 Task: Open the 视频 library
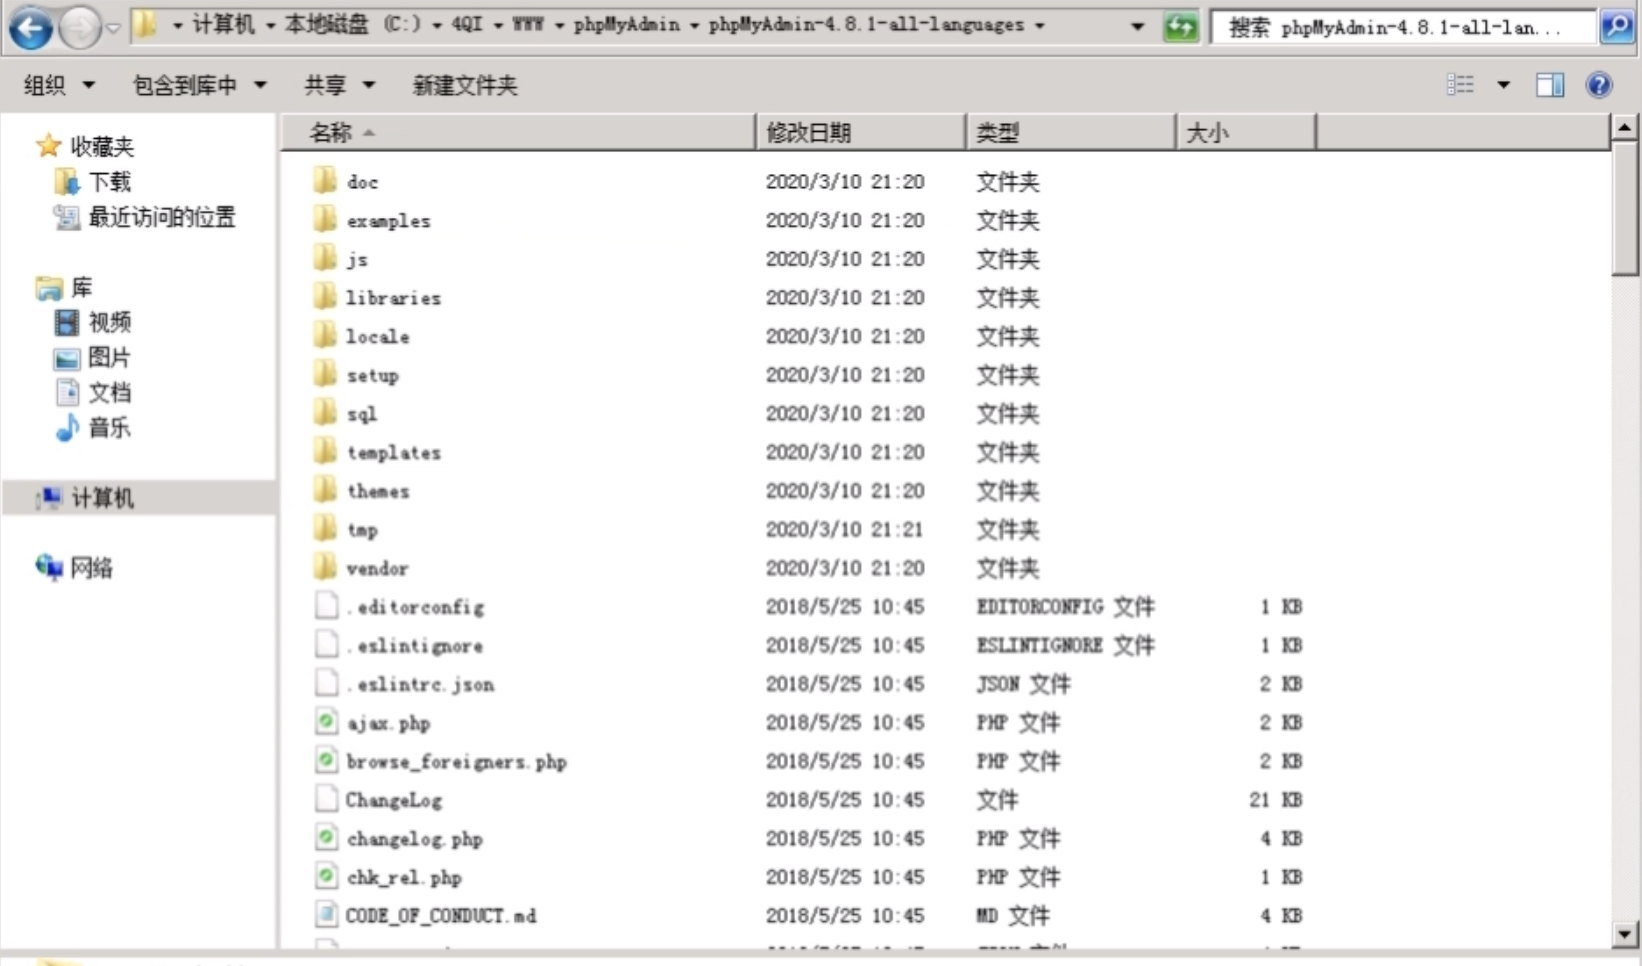pyautogui.click(x=109, y=322)
